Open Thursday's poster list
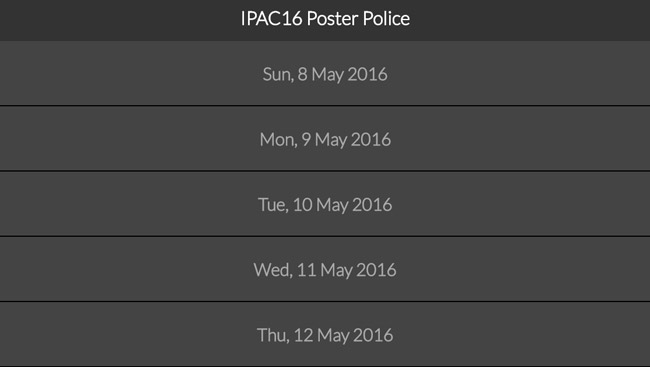The image size is (650, 367). tap(325, 334)
